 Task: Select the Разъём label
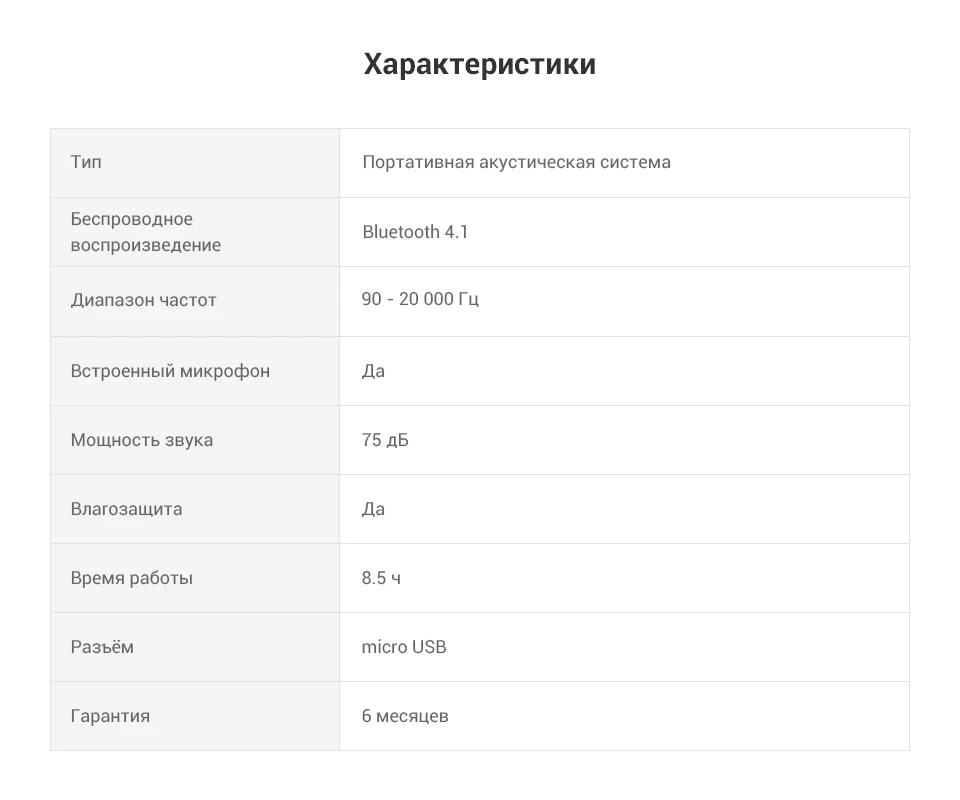(102, 647)
